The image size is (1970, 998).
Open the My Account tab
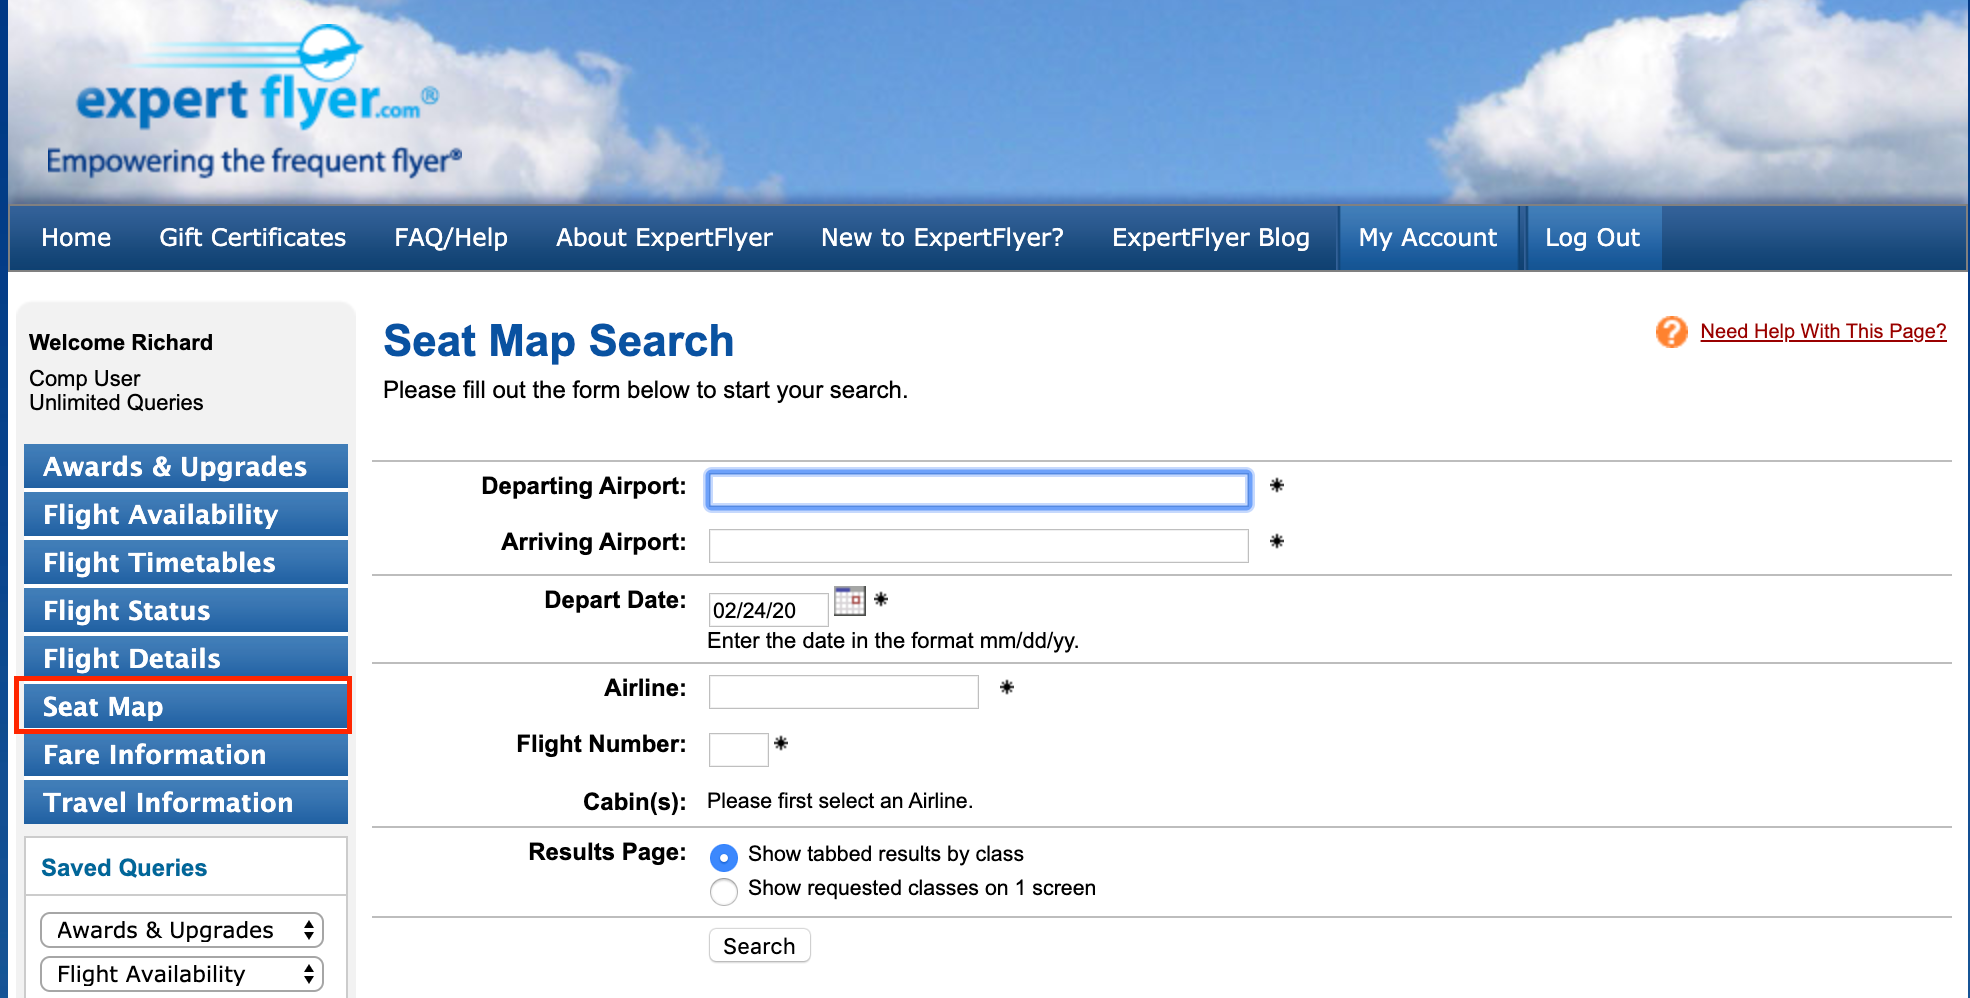click(x=1427, y=238)
